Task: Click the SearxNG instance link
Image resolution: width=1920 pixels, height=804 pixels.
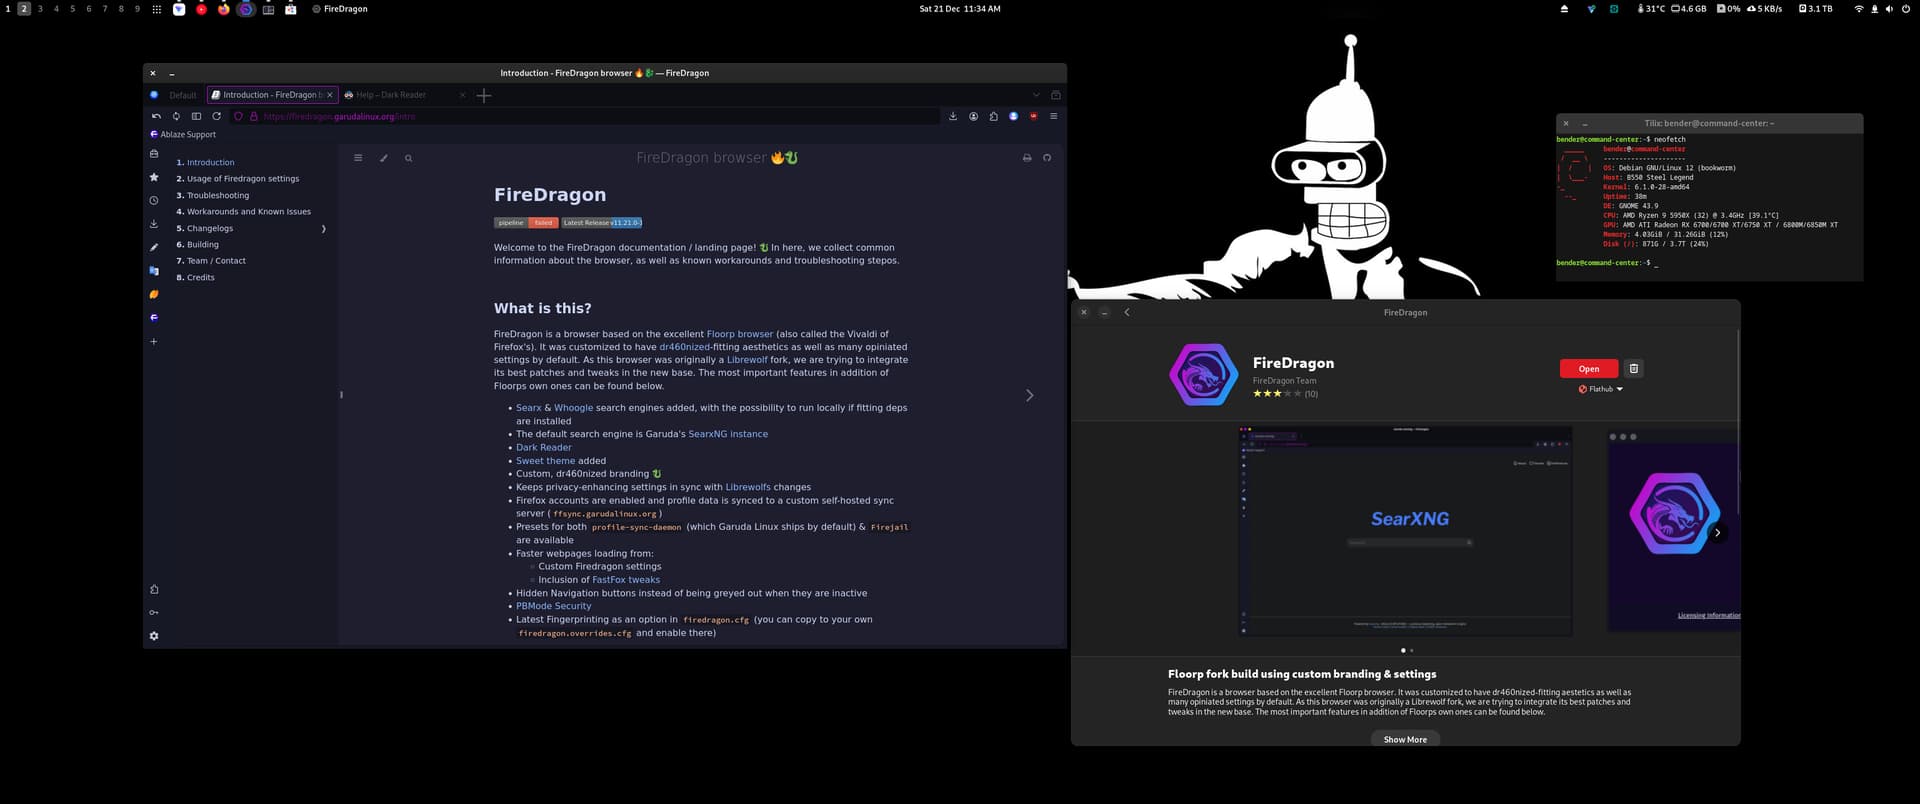Action: tap(728, 434)
